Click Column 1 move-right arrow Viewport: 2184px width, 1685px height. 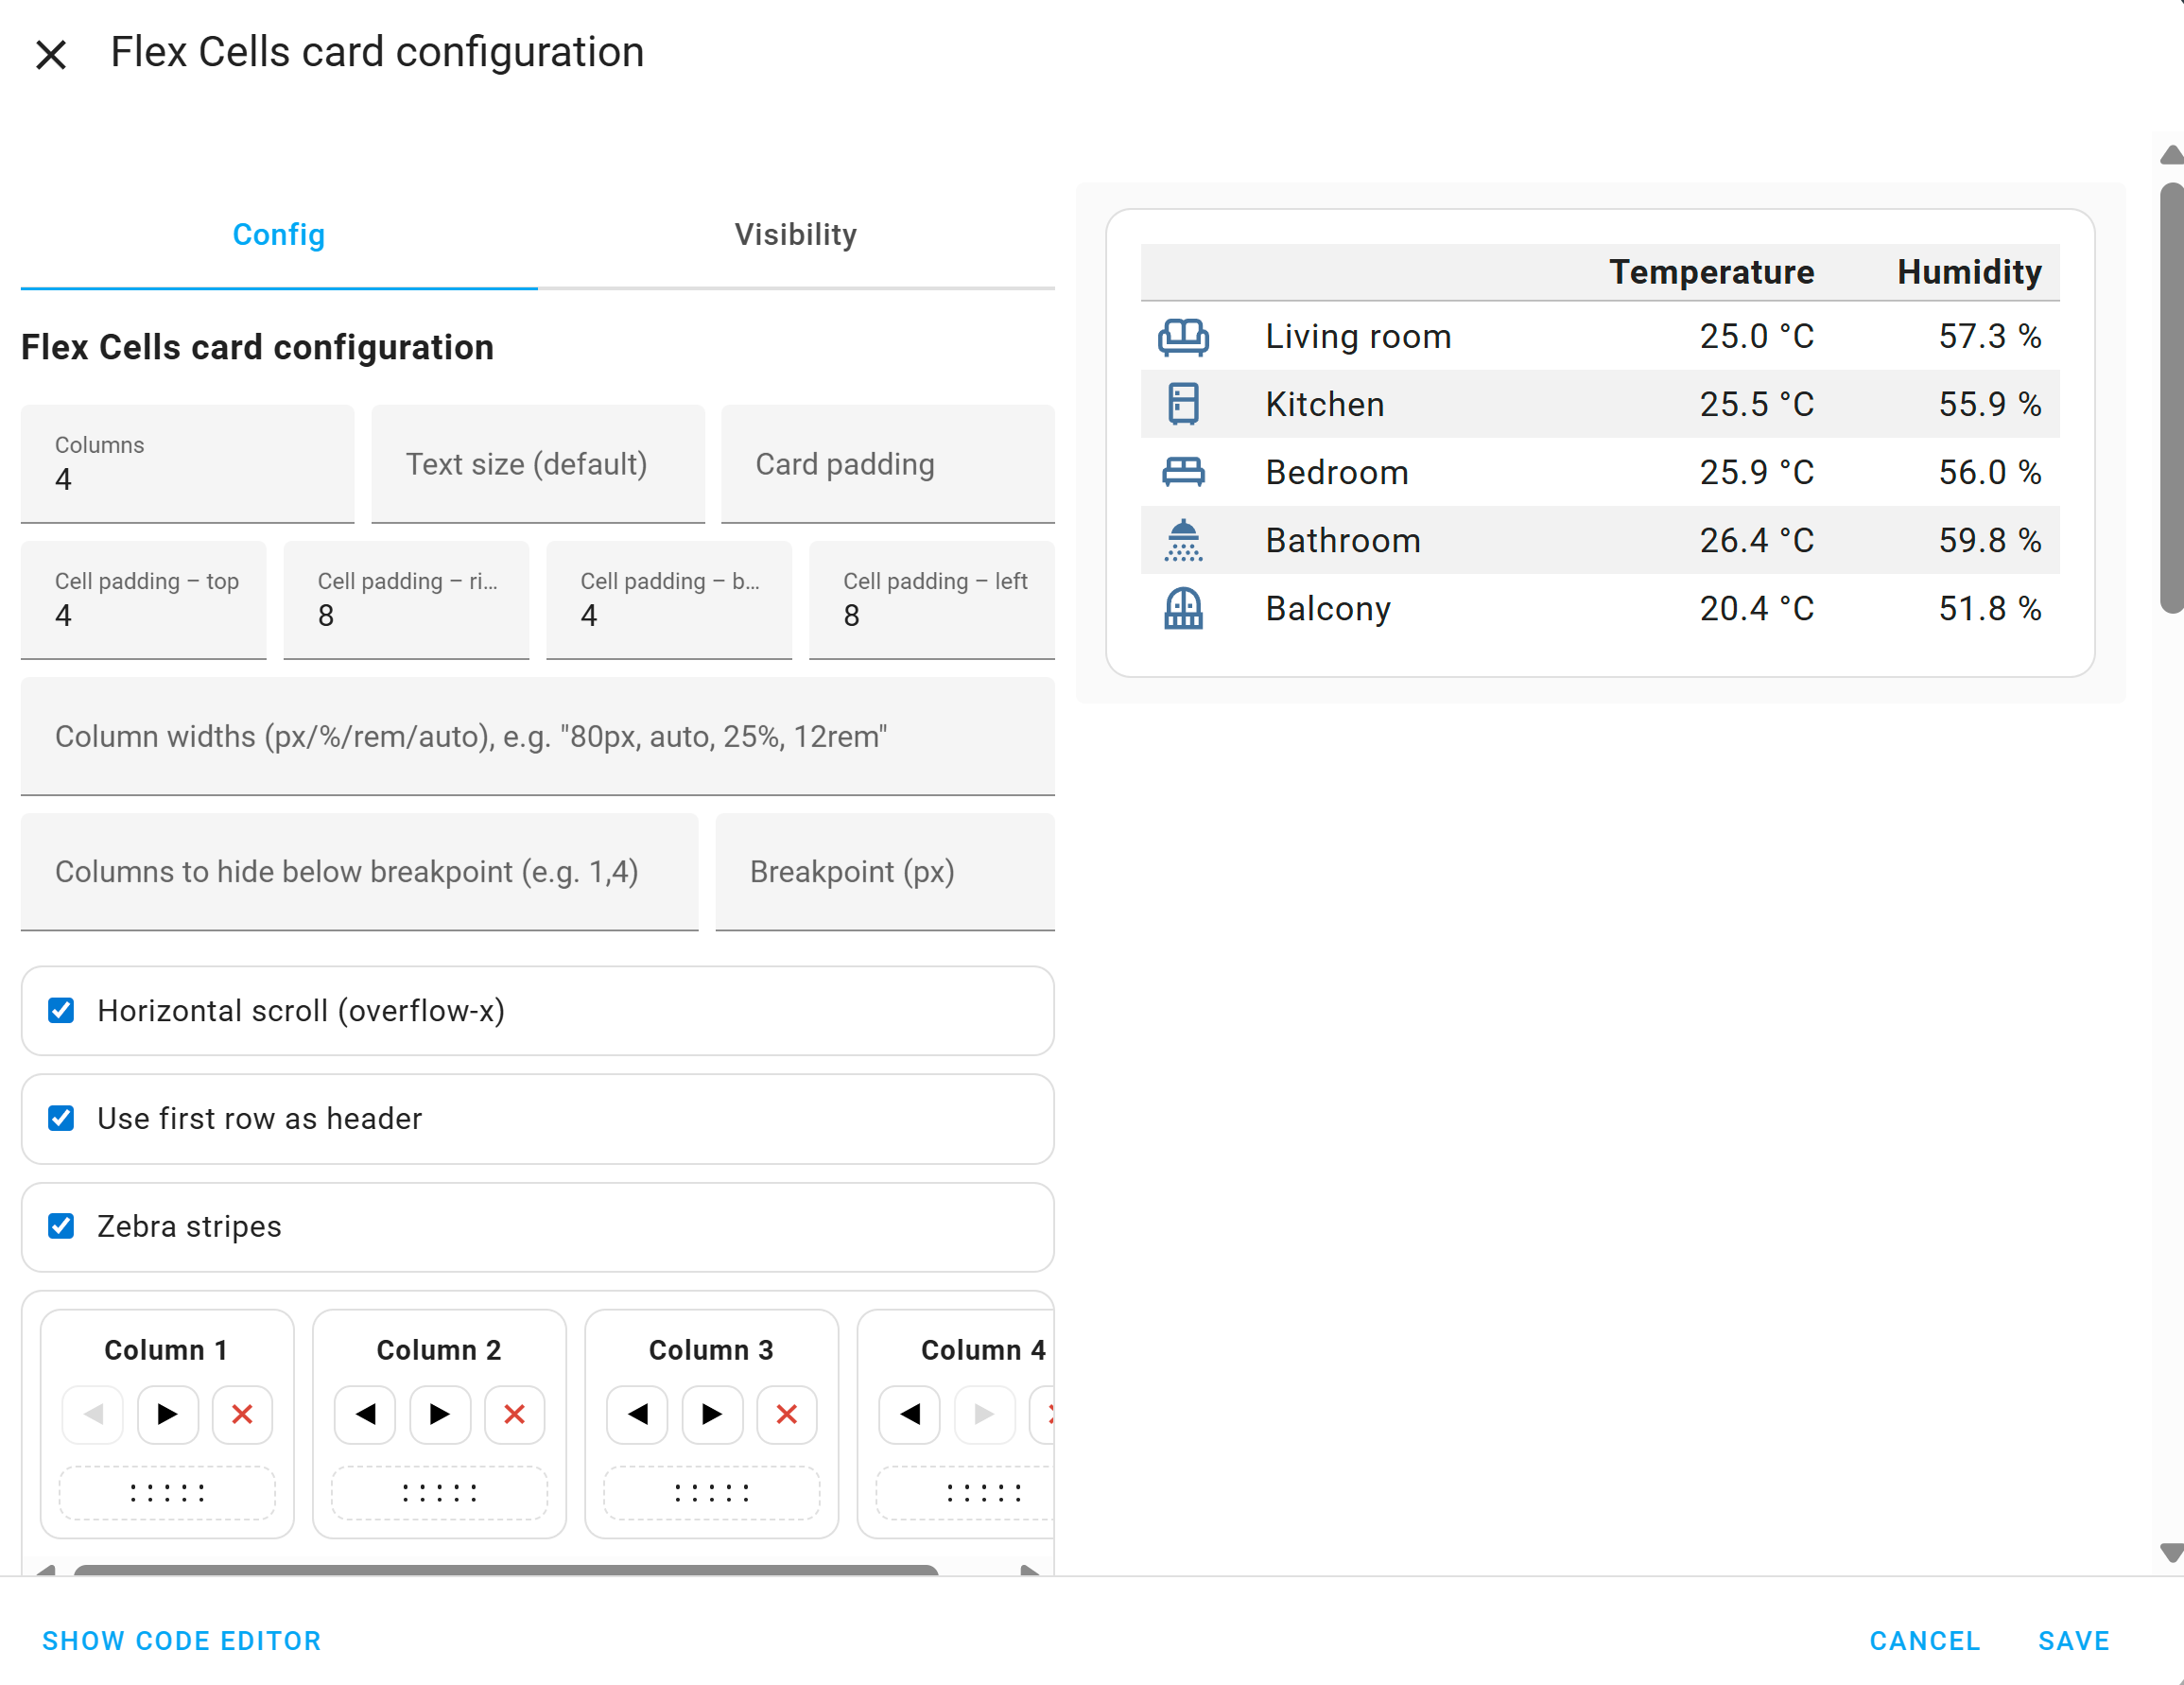[167, 1414]
